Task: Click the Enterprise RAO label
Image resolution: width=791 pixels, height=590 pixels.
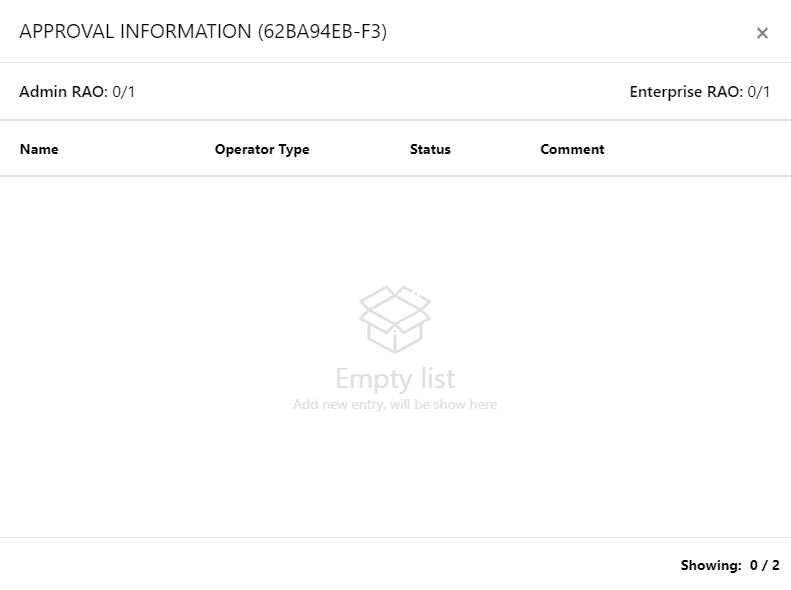Action: coord(686,92)
